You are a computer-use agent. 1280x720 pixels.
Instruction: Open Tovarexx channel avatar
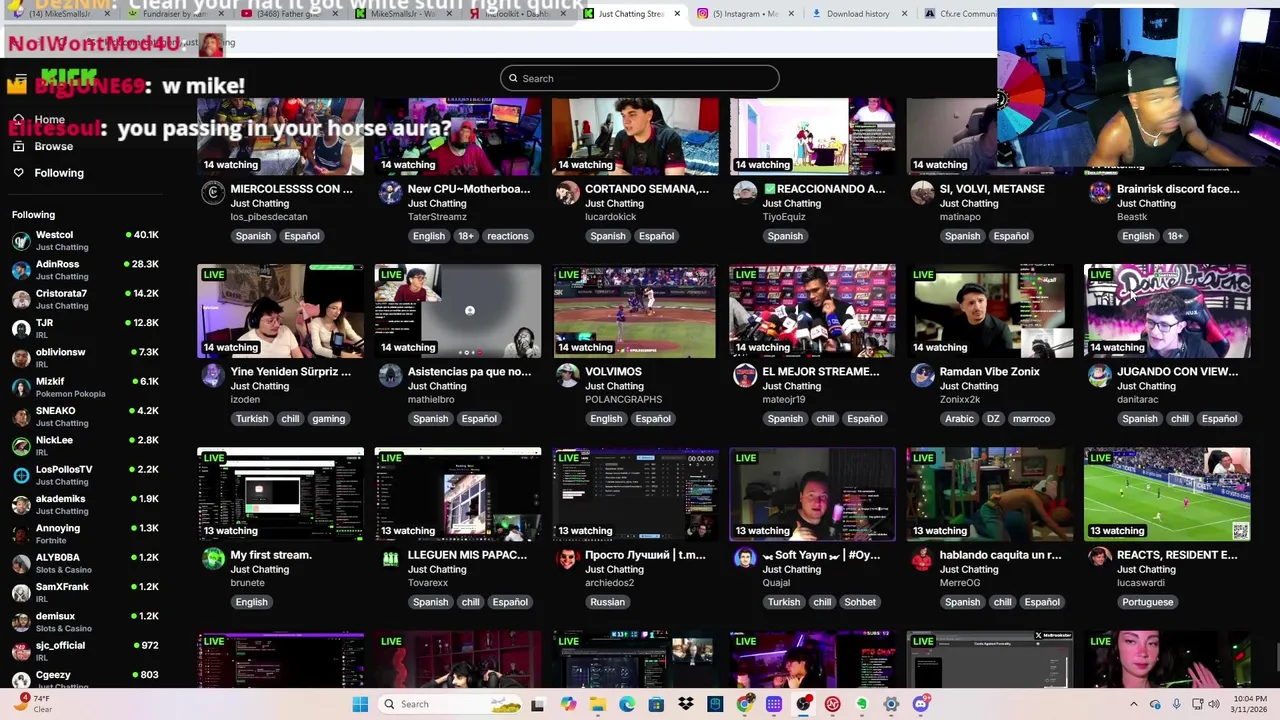coord(390,559)
